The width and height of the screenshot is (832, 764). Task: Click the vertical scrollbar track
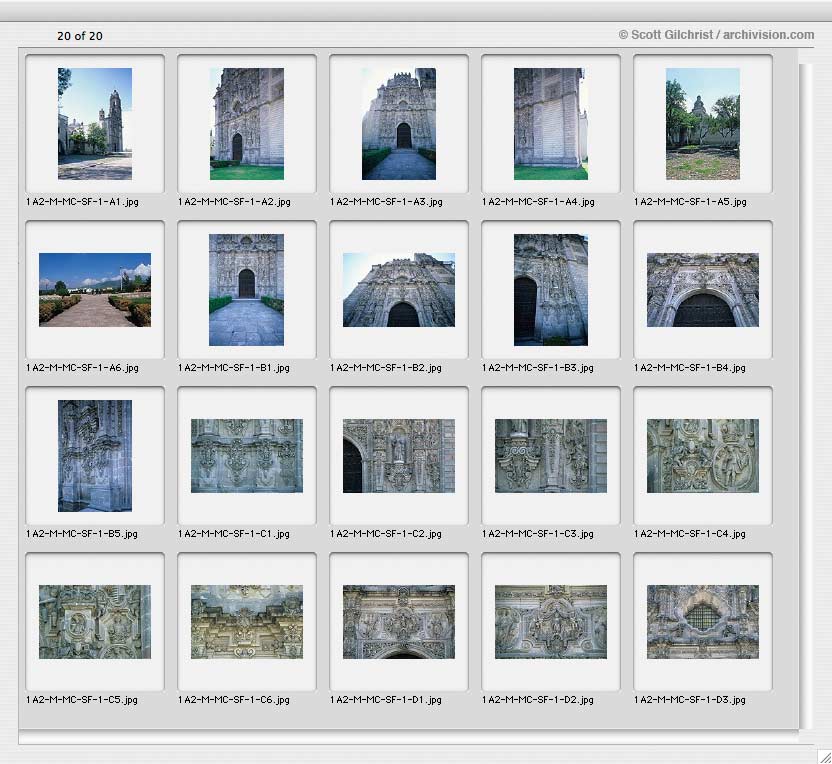[805, 396]
